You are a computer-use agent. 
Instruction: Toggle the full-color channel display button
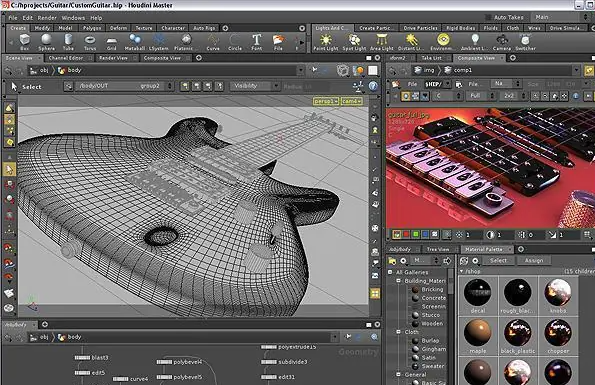tap(397, 235)
